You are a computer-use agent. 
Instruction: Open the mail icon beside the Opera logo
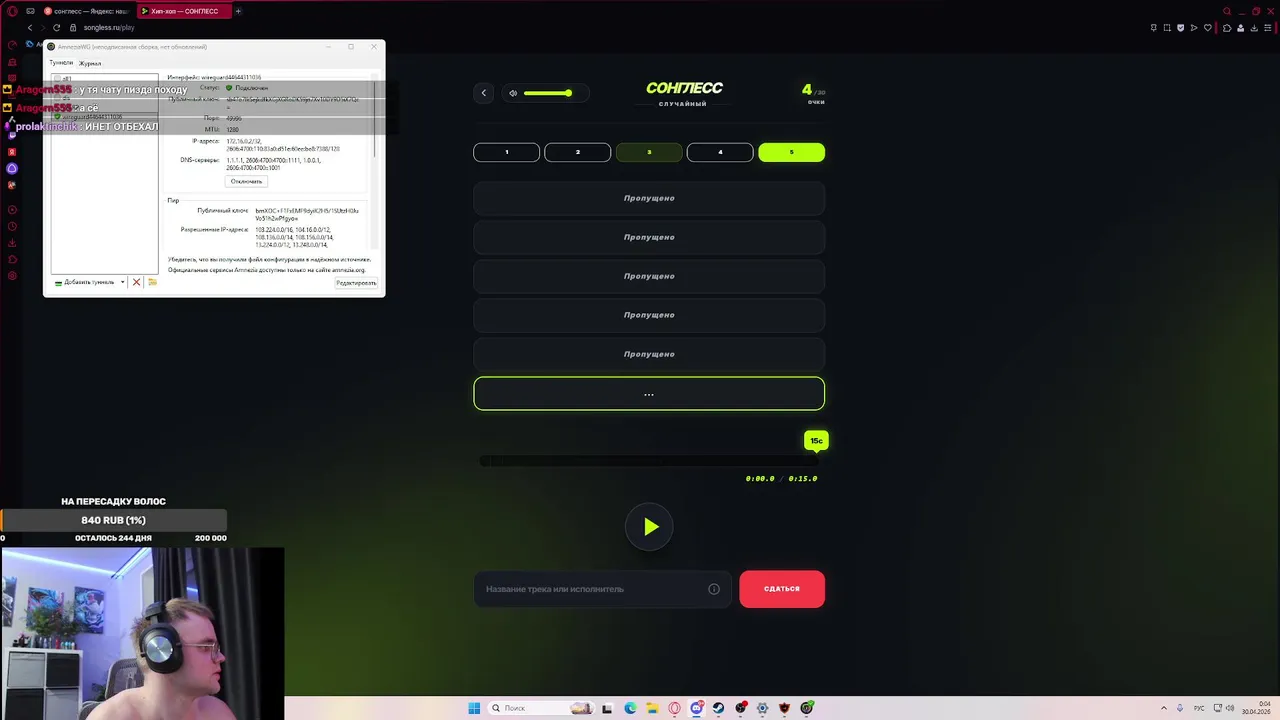click(x=30, y=11)
